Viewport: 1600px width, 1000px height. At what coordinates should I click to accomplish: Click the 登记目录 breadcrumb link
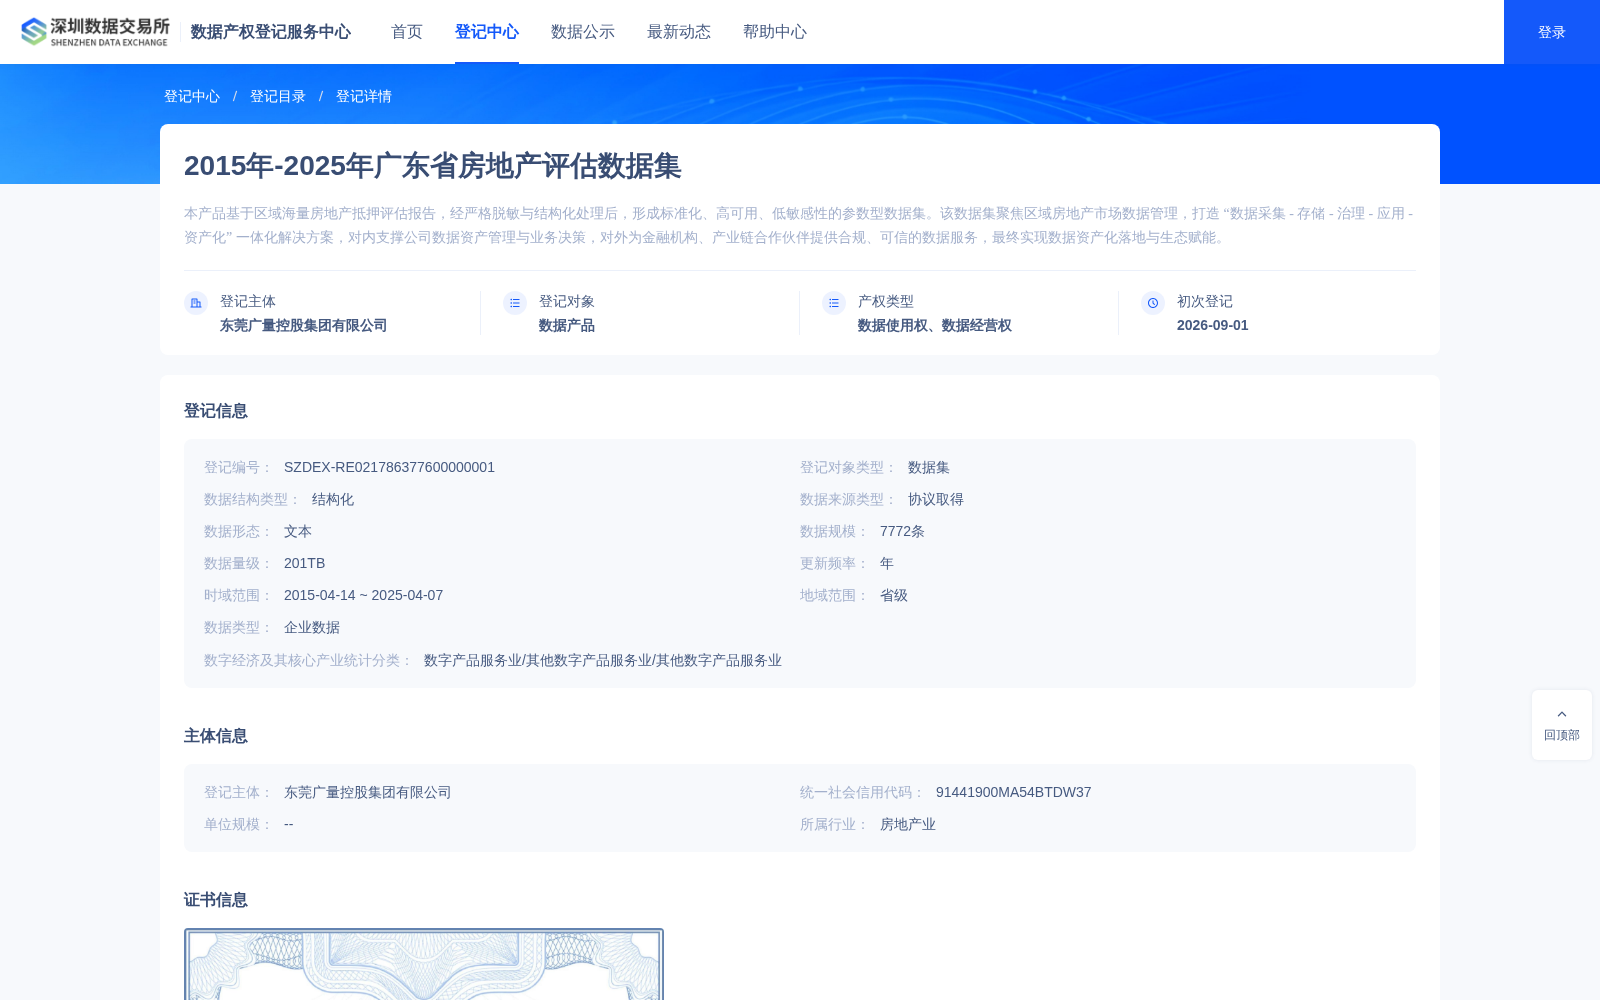pos(278,96)
